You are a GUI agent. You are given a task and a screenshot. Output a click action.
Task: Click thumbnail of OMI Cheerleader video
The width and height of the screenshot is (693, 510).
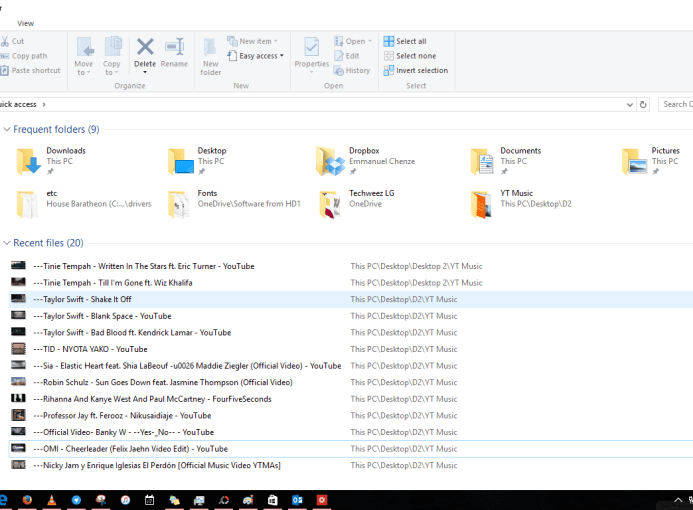click(x=18, y=448)
